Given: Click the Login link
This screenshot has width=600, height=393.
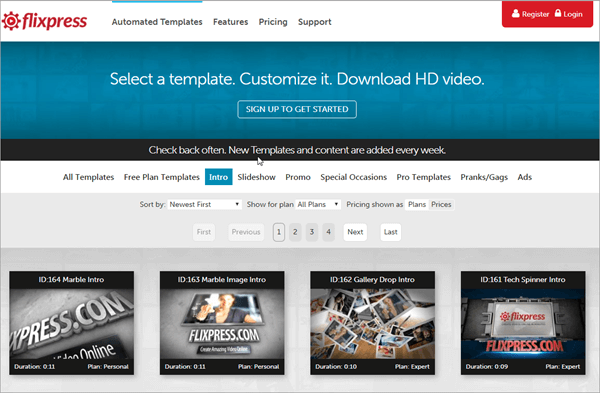Looking at the screenshot, I should (573, 14).
